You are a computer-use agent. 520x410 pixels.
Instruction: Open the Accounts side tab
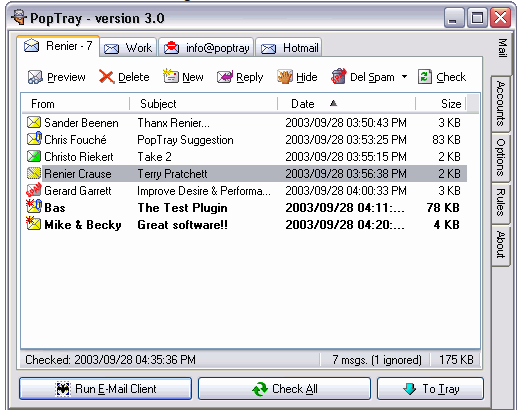pyautogui.click(x=501, y=104)
